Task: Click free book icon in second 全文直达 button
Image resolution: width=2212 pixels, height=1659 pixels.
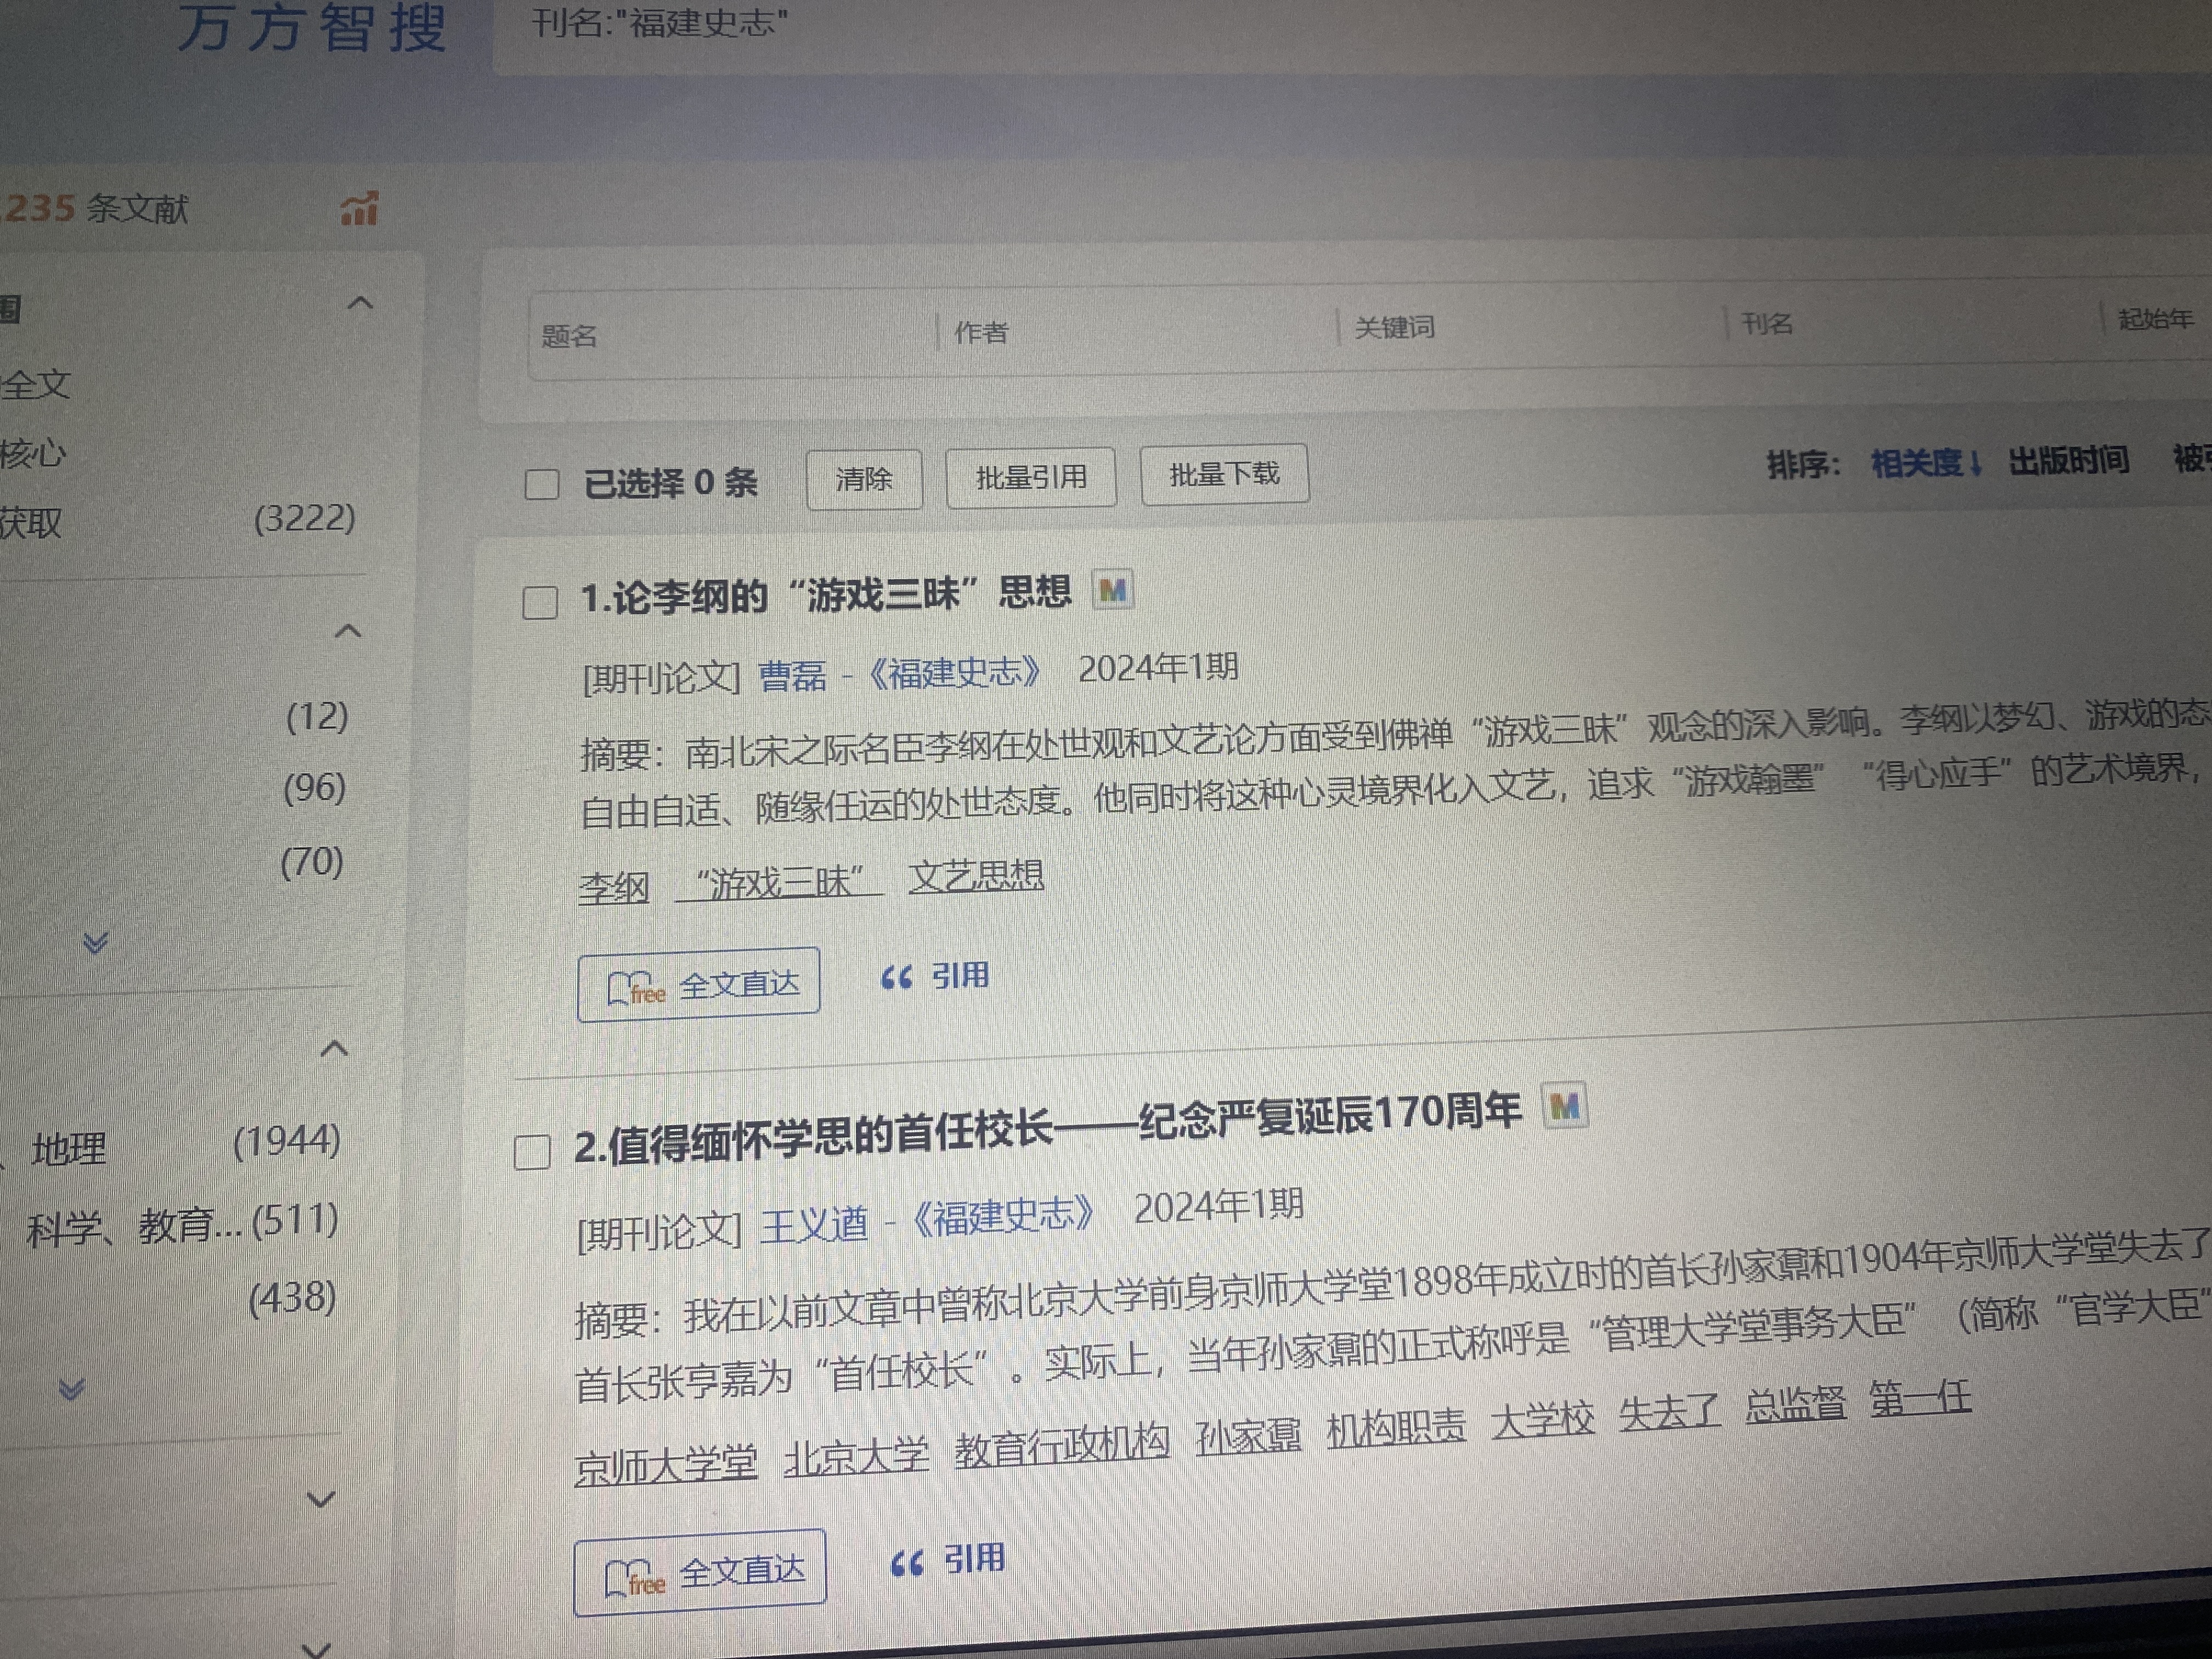Action: point(634,1577)
